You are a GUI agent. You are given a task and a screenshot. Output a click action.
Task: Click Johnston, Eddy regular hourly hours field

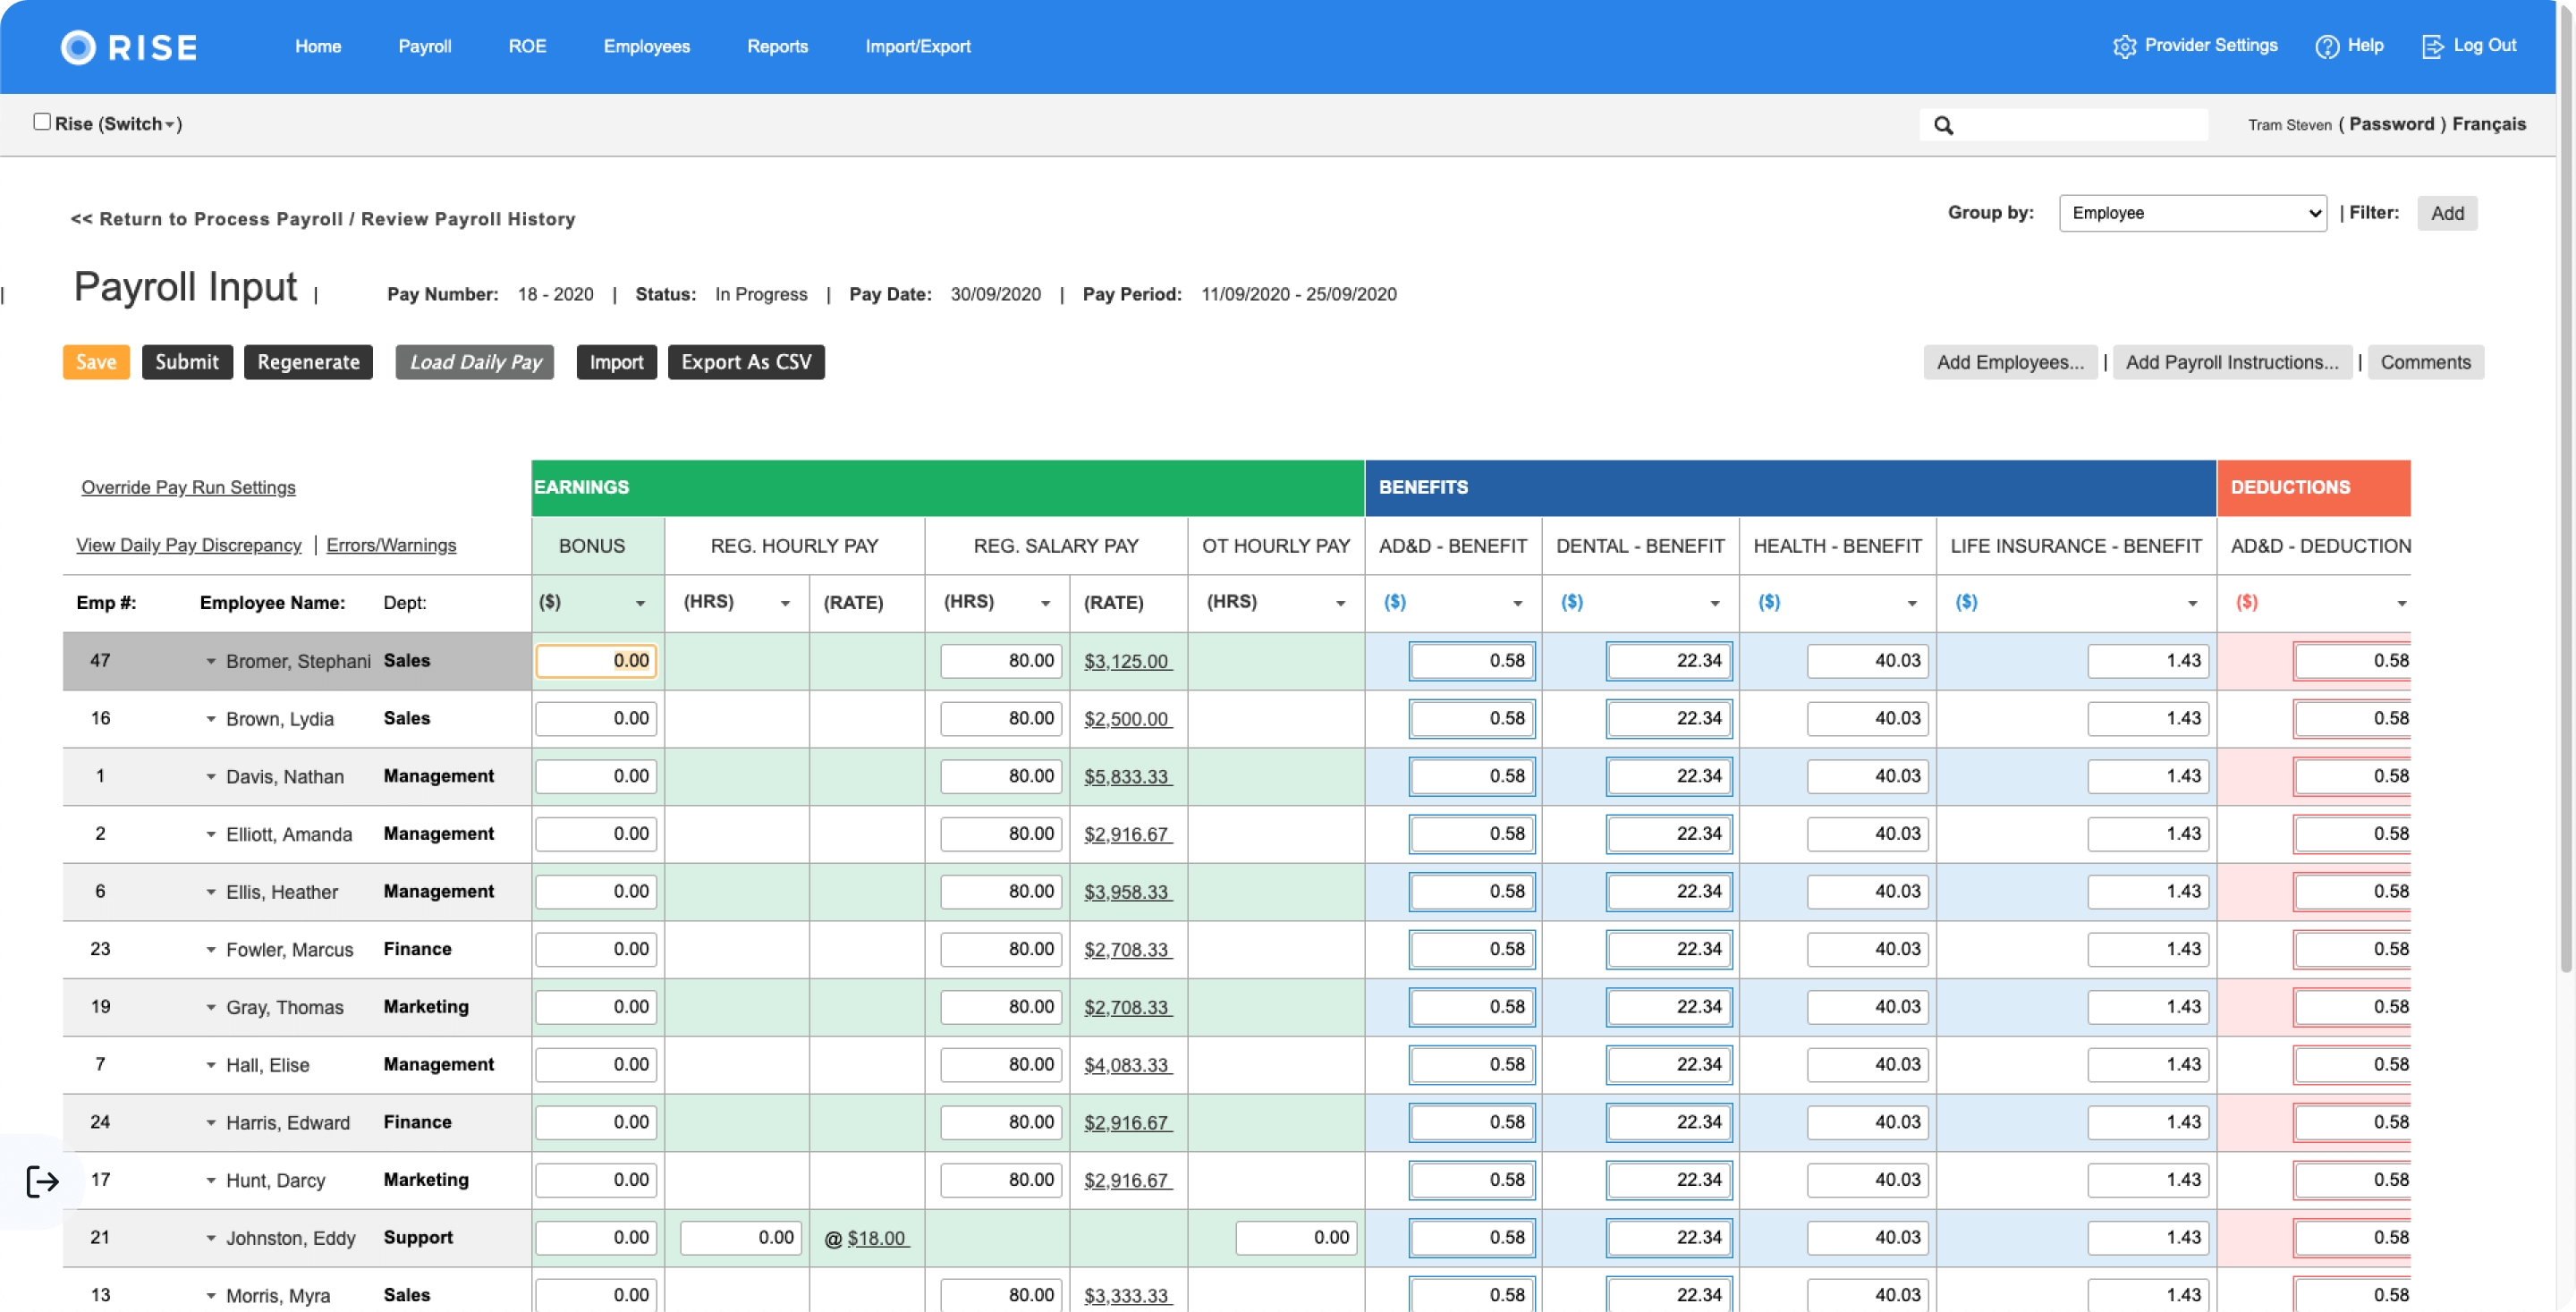(x=741, y=1238)
